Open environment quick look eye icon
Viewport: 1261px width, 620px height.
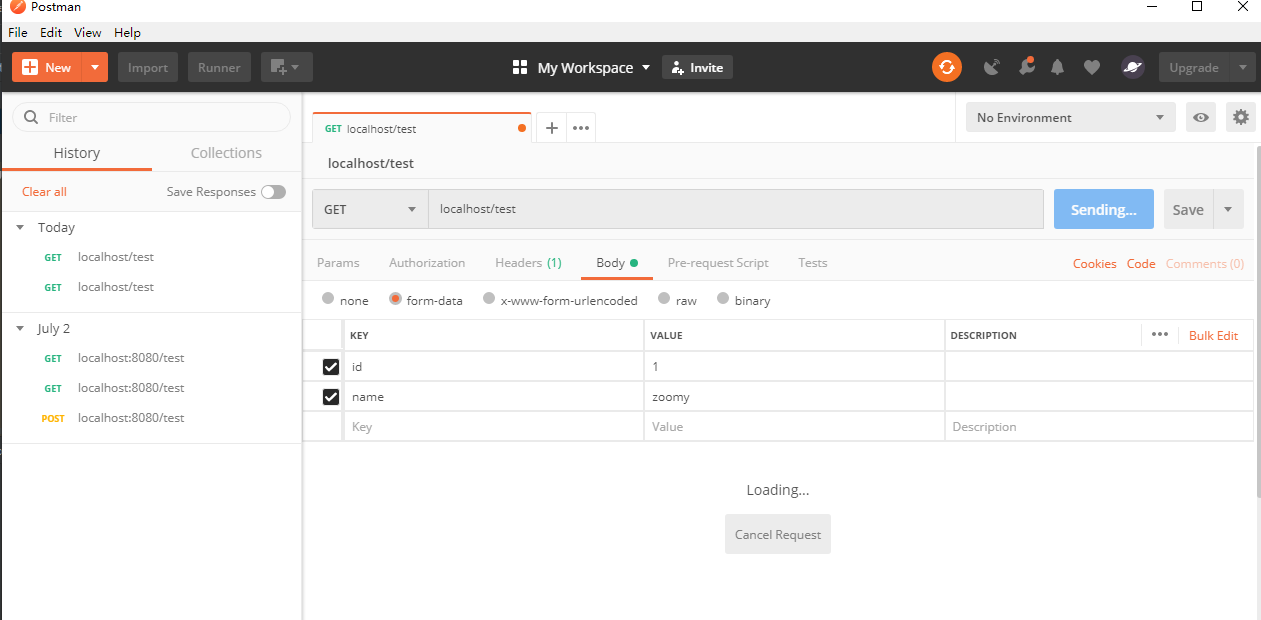coord(1201,117)
